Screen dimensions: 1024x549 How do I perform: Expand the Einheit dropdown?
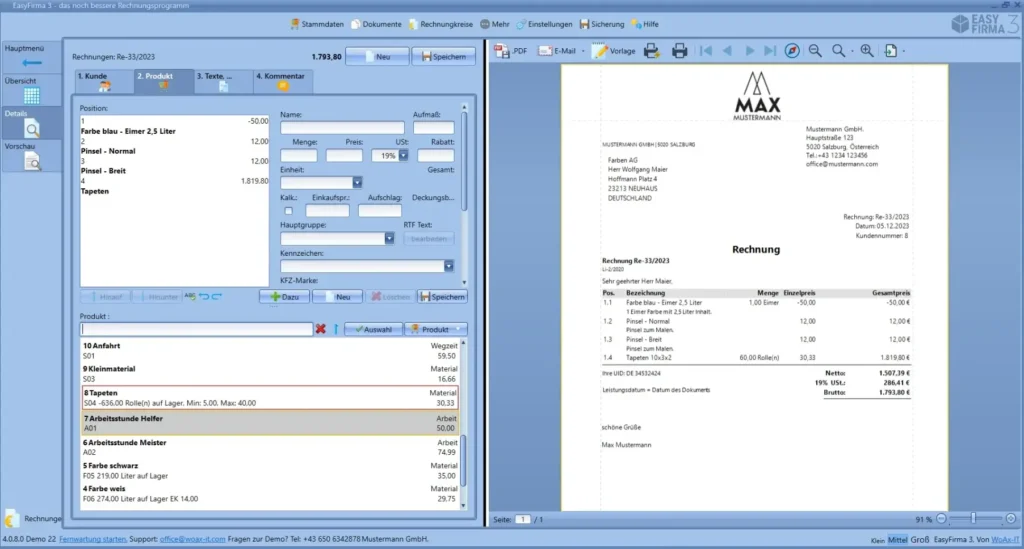tap(357, 183)
